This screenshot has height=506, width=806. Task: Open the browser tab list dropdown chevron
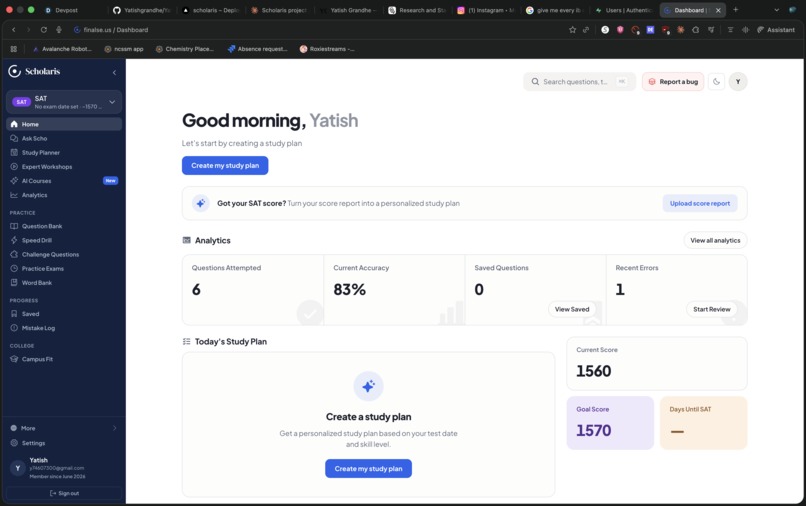click(776, 10)
